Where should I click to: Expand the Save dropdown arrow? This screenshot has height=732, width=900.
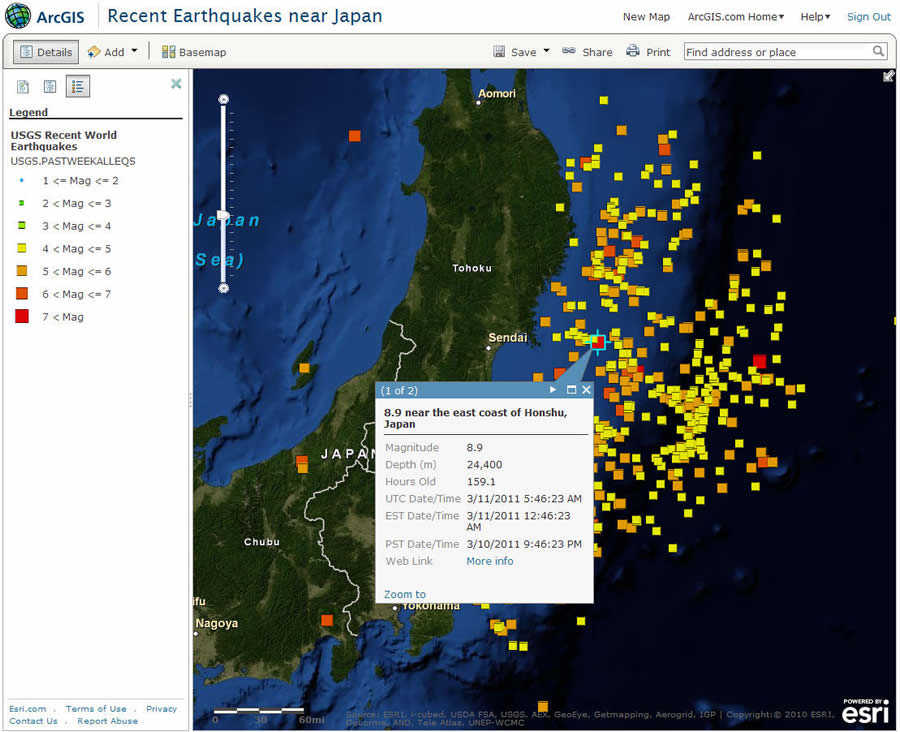[x=545, y=51]
